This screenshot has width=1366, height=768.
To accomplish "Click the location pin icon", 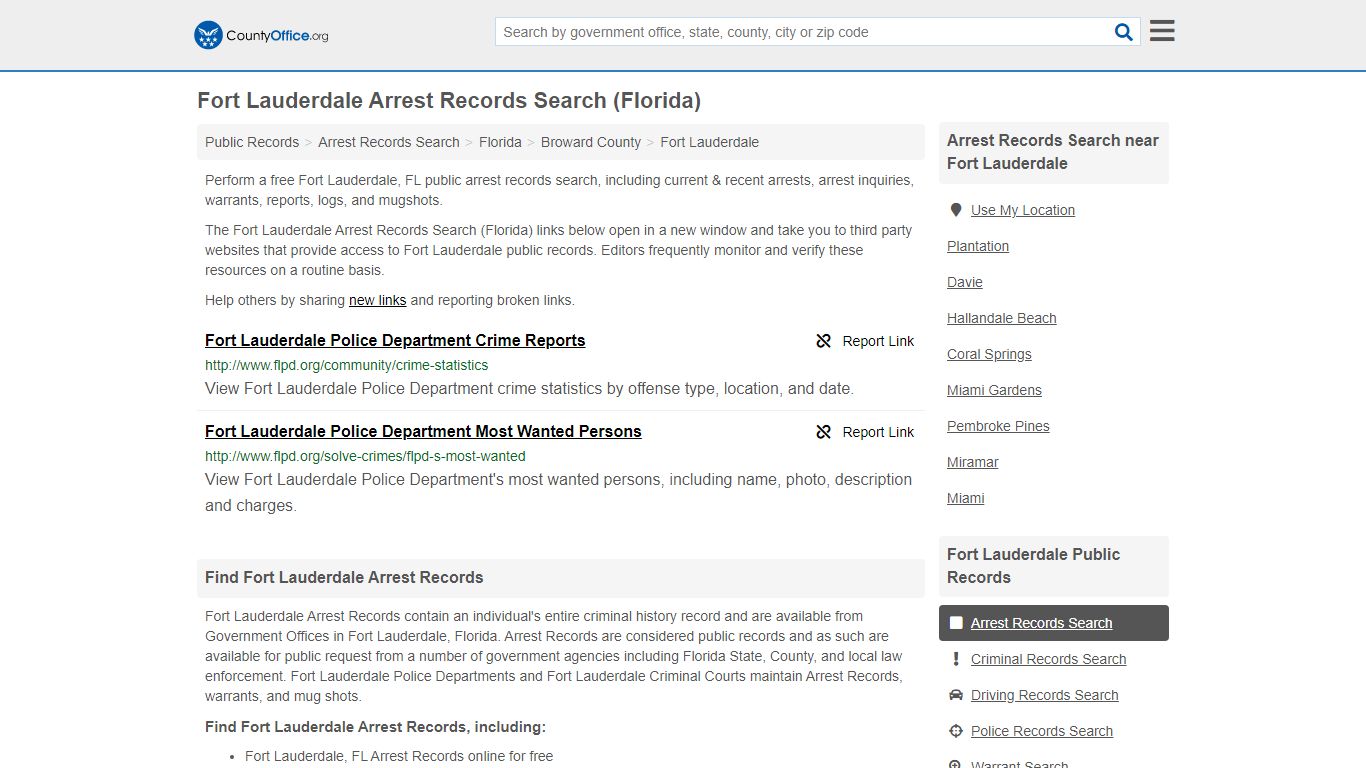I will tap(956, 210).
